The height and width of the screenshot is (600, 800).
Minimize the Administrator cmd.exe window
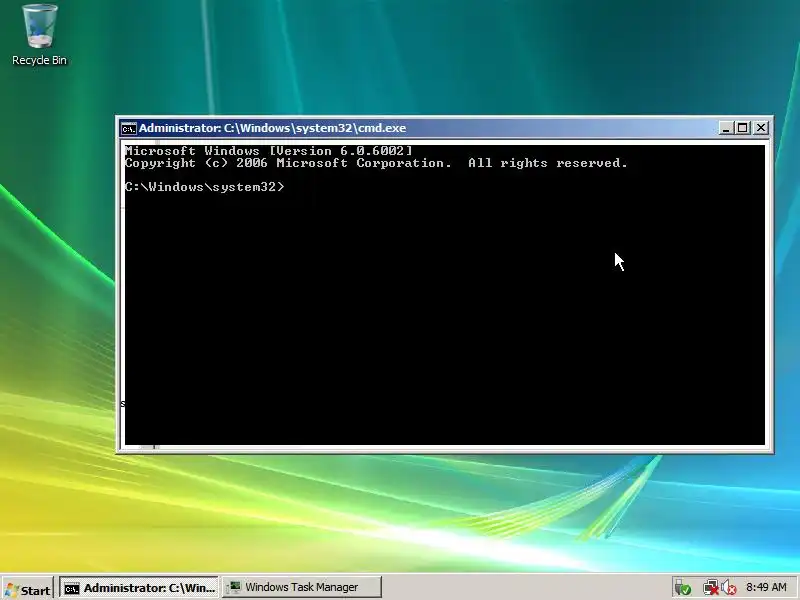(x=726, y=128)
